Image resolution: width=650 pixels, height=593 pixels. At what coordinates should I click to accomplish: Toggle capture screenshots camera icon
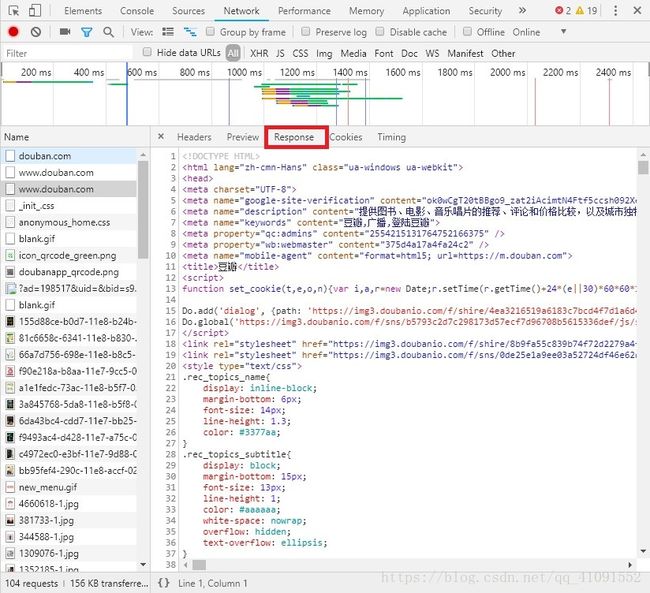(65, 32)
